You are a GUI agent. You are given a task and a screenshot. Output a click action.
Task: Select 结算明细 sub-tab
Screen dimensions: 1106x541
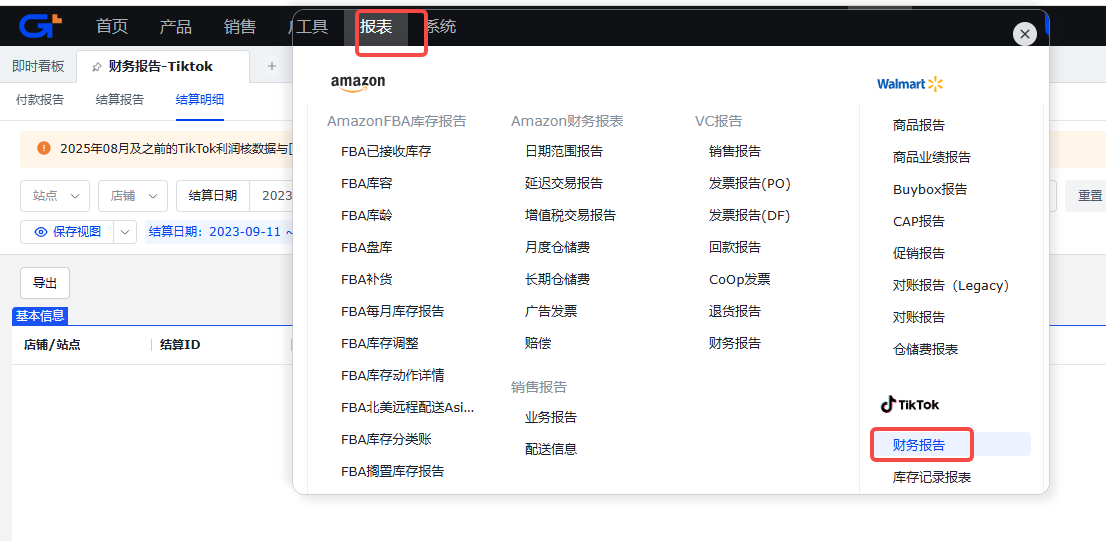click(x=200, y=99)
